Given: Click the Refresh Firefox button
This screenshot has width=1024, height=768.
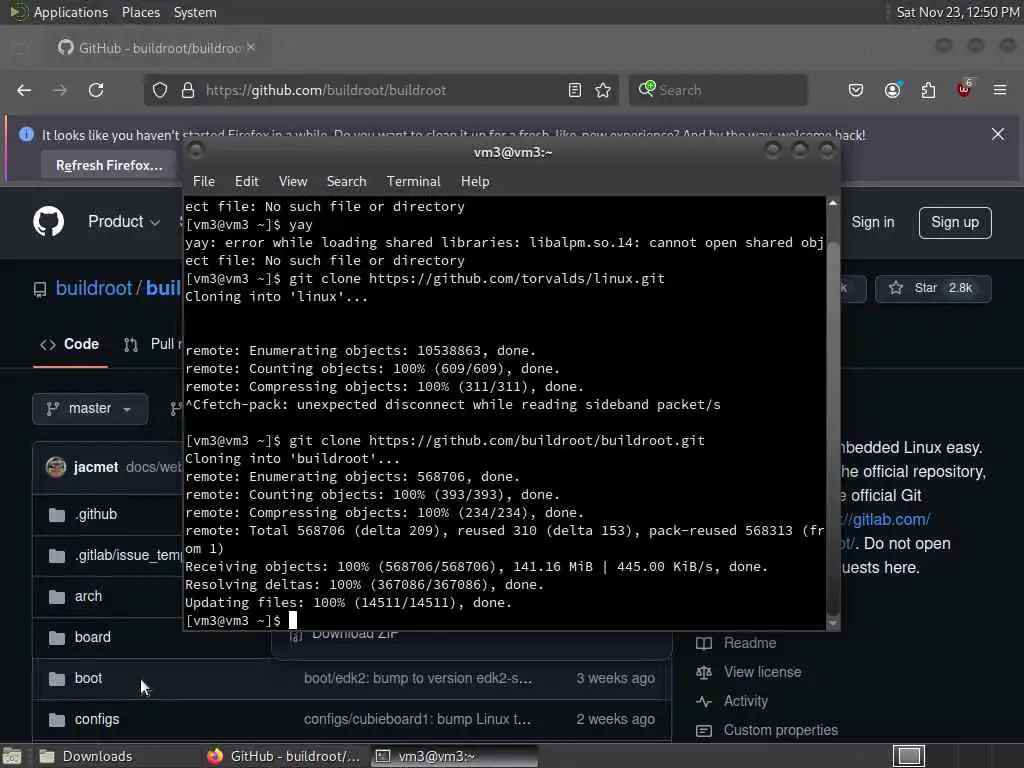Looking at the screenshot, I should [109, 165].
